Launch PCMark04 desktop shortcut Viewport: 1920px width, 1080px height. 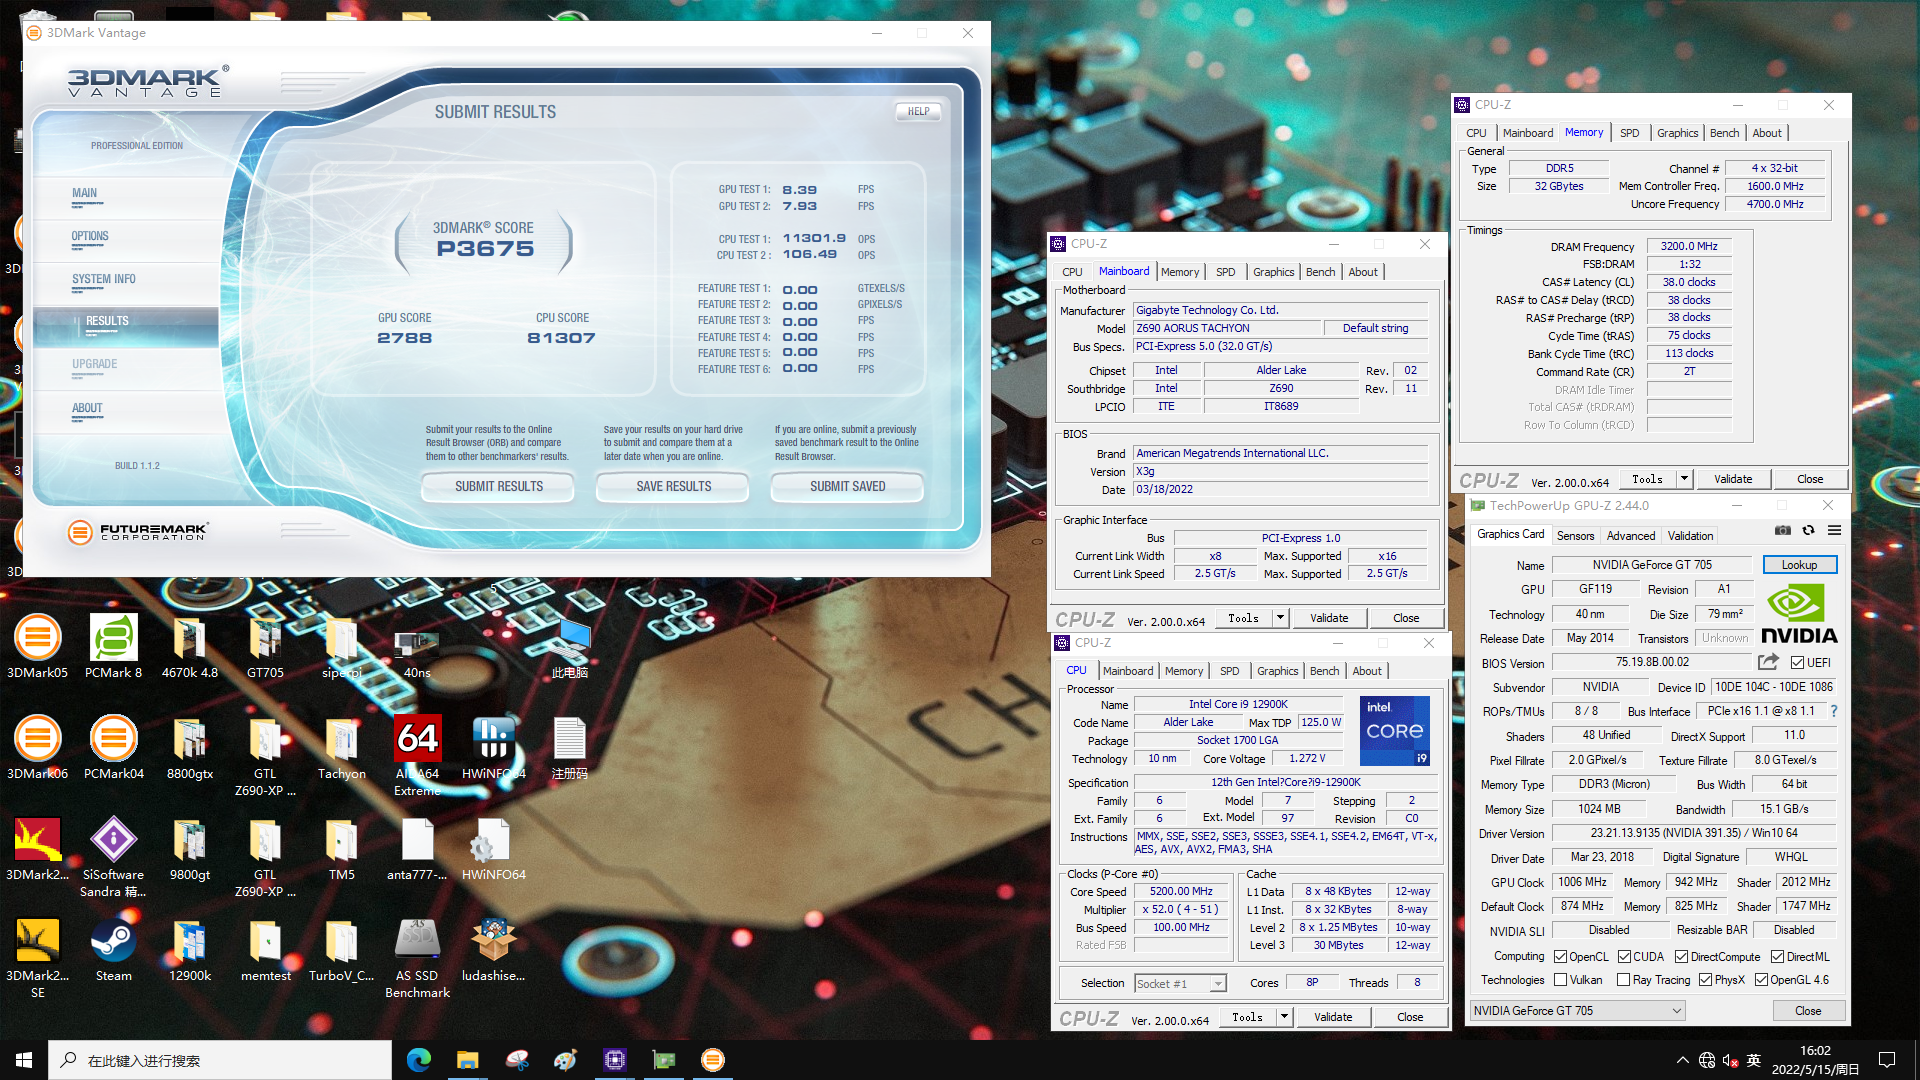click(x=113, y=747)
